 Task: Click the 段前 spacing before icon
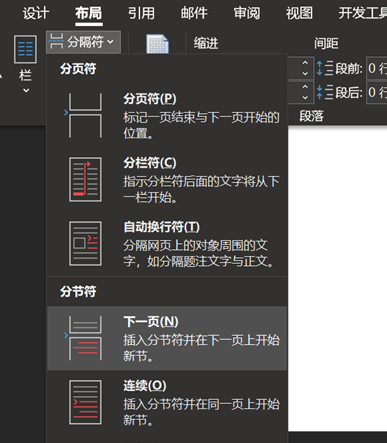click(324, 68)
